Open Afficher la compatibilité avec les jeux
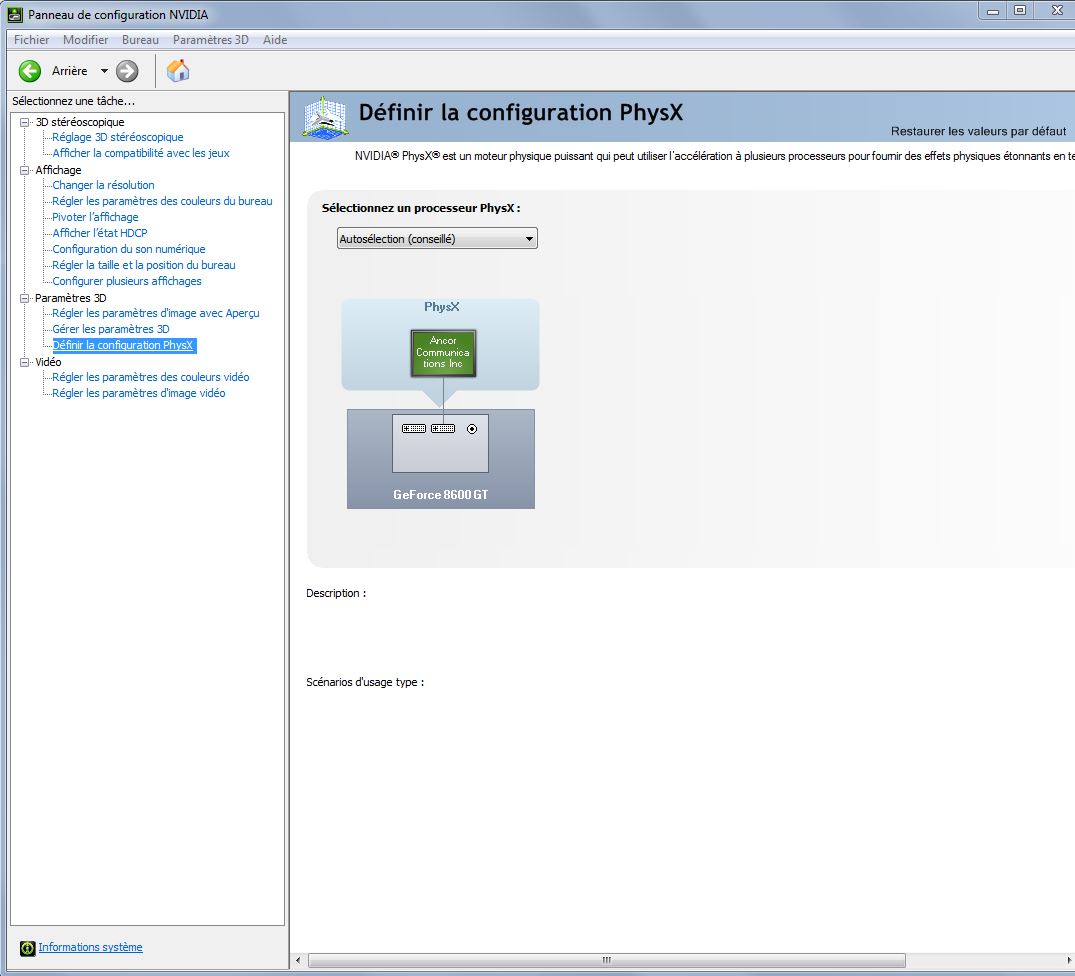The width and height of the screenshot is (1075, 976). click(141, 153)
